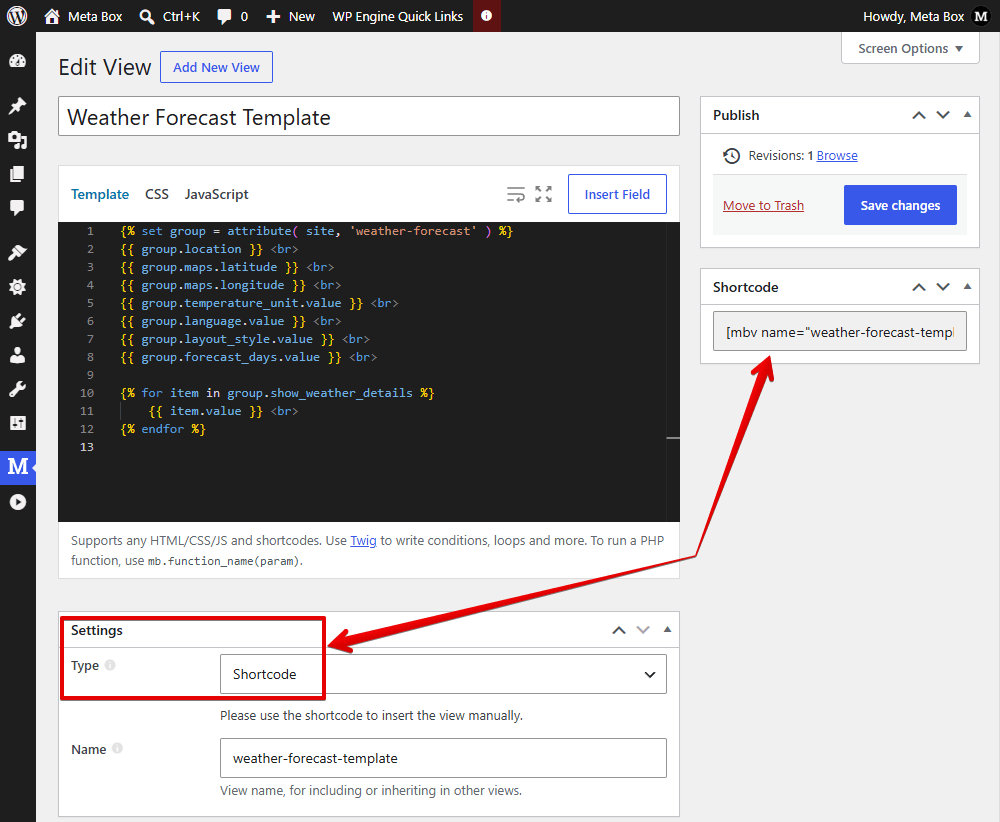Screen dimensions: 1000x822
Task: Move Shortcode box up
Action: point(918,287)
